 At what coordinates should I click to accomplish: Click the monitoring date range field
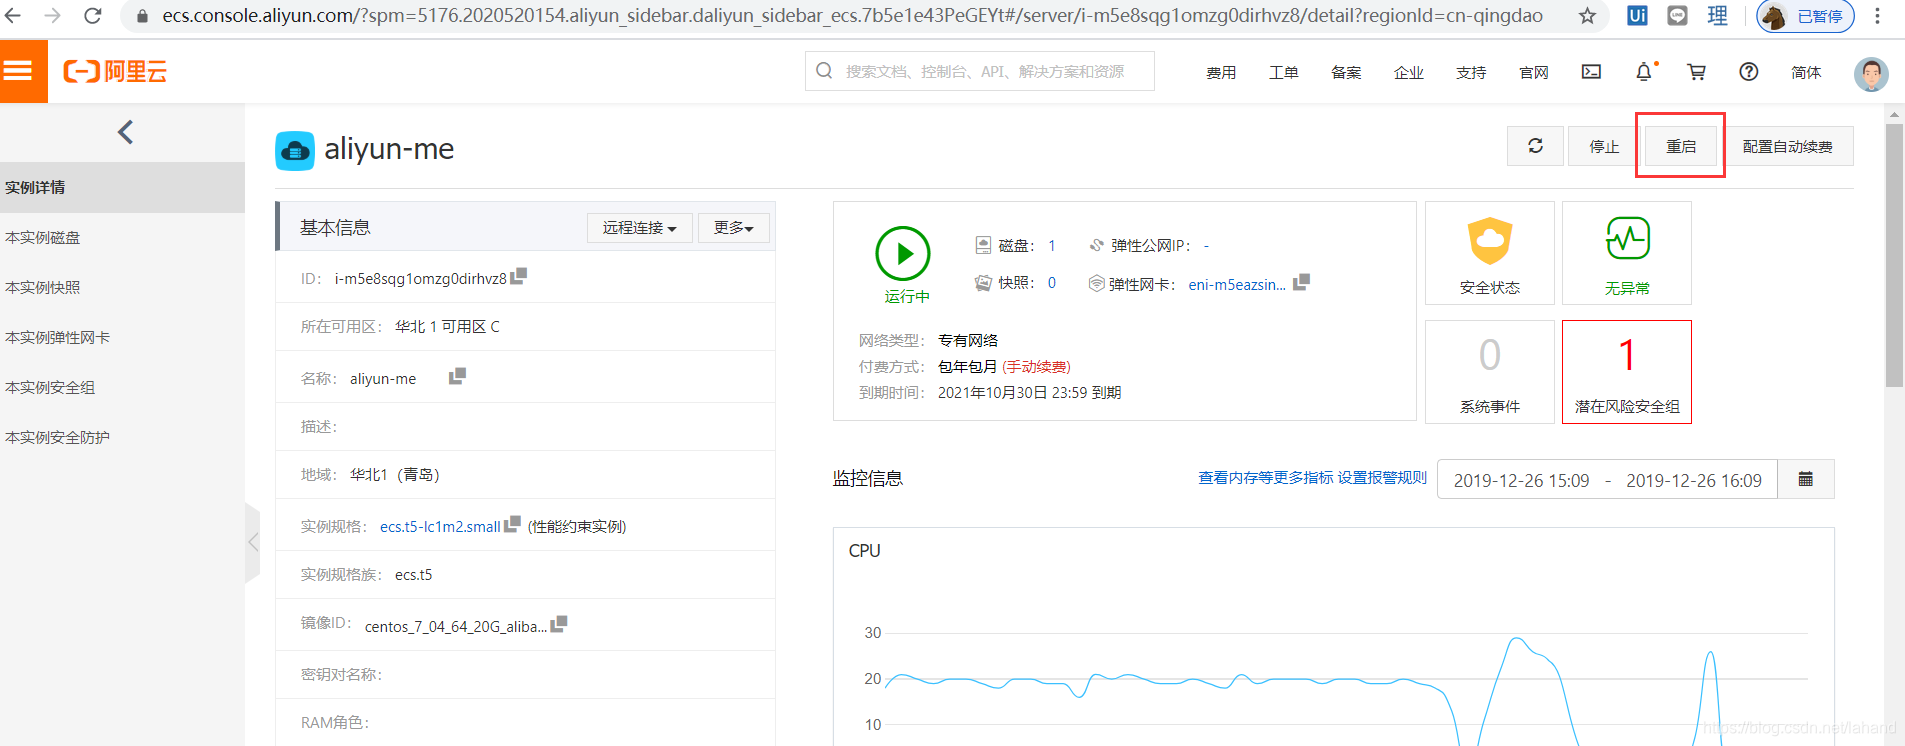[x=1607, y=479]
